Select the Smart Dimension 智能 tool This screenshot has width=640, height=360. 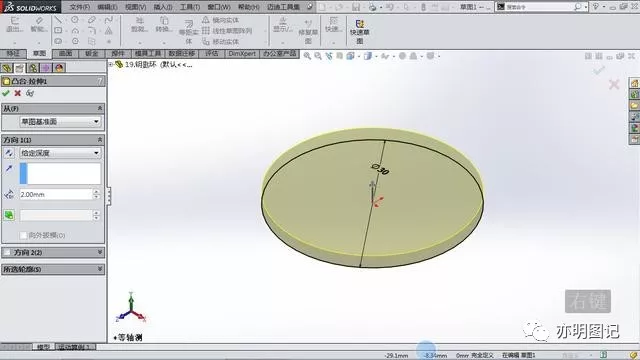coord(39,24)
